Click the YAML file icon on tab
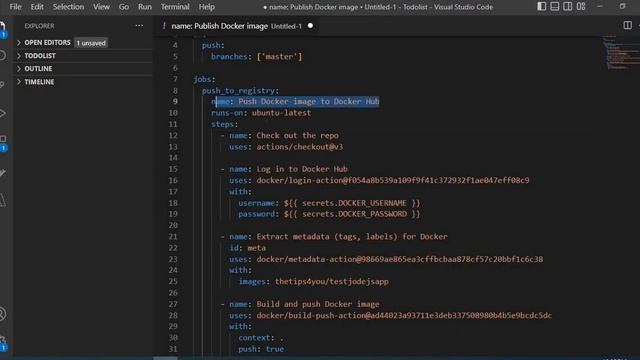 (x=164, y=26)
